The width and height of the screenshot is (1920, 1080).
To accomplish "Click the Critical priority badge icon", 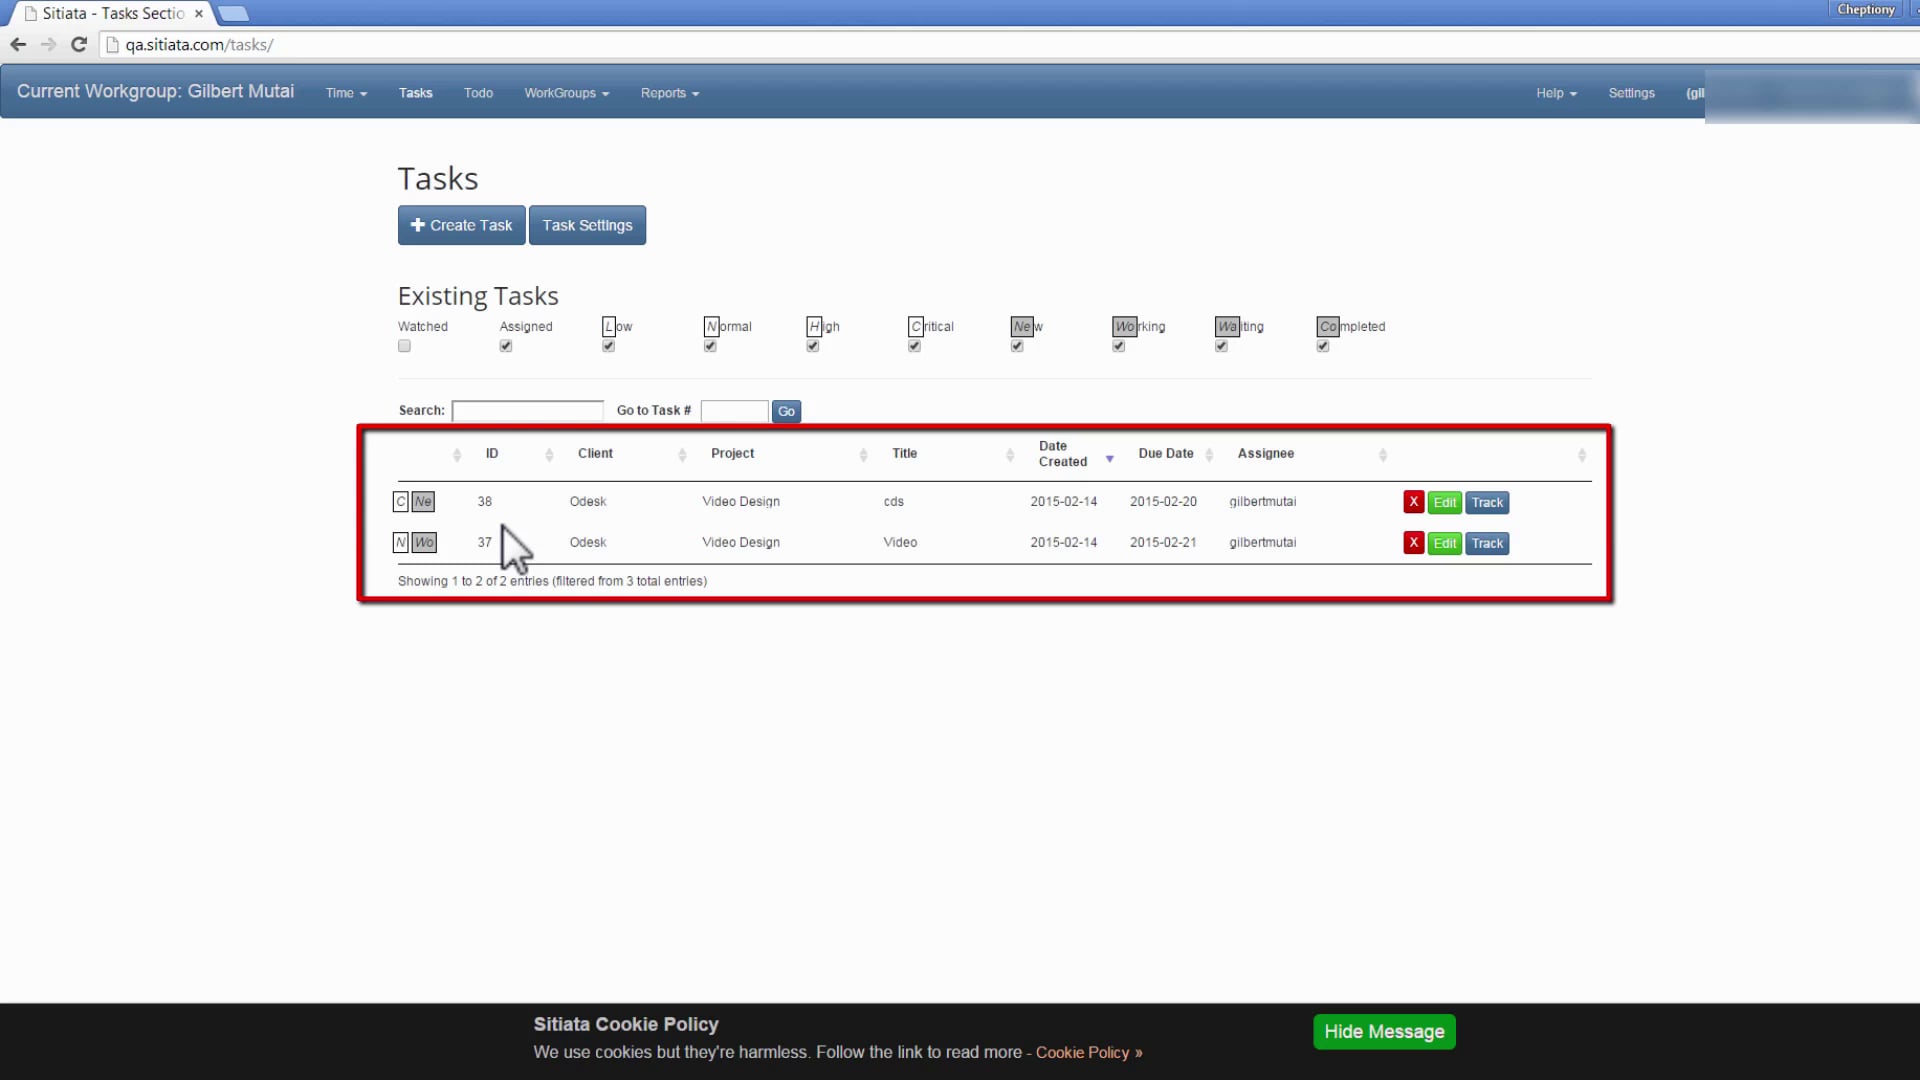I will (916, 327).
